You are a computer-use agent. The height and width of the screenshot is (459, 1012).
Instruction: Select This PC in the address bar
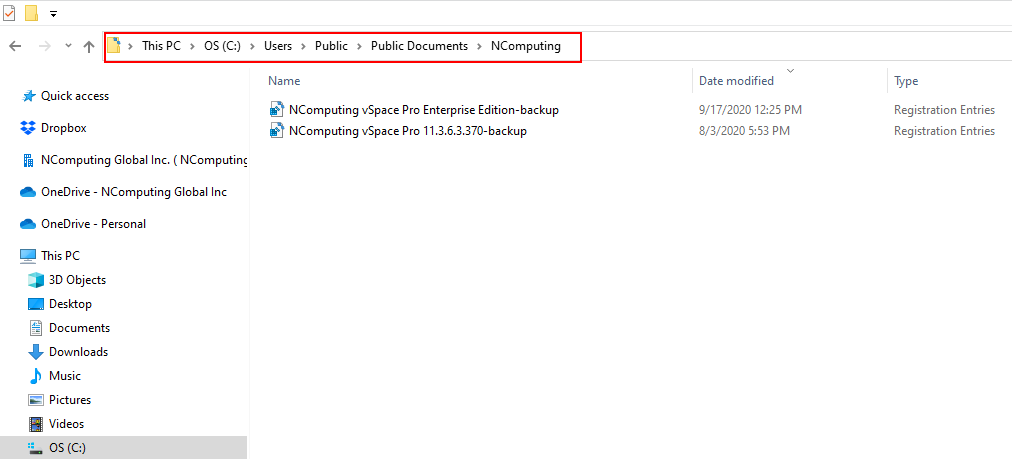tap(161, 46)
